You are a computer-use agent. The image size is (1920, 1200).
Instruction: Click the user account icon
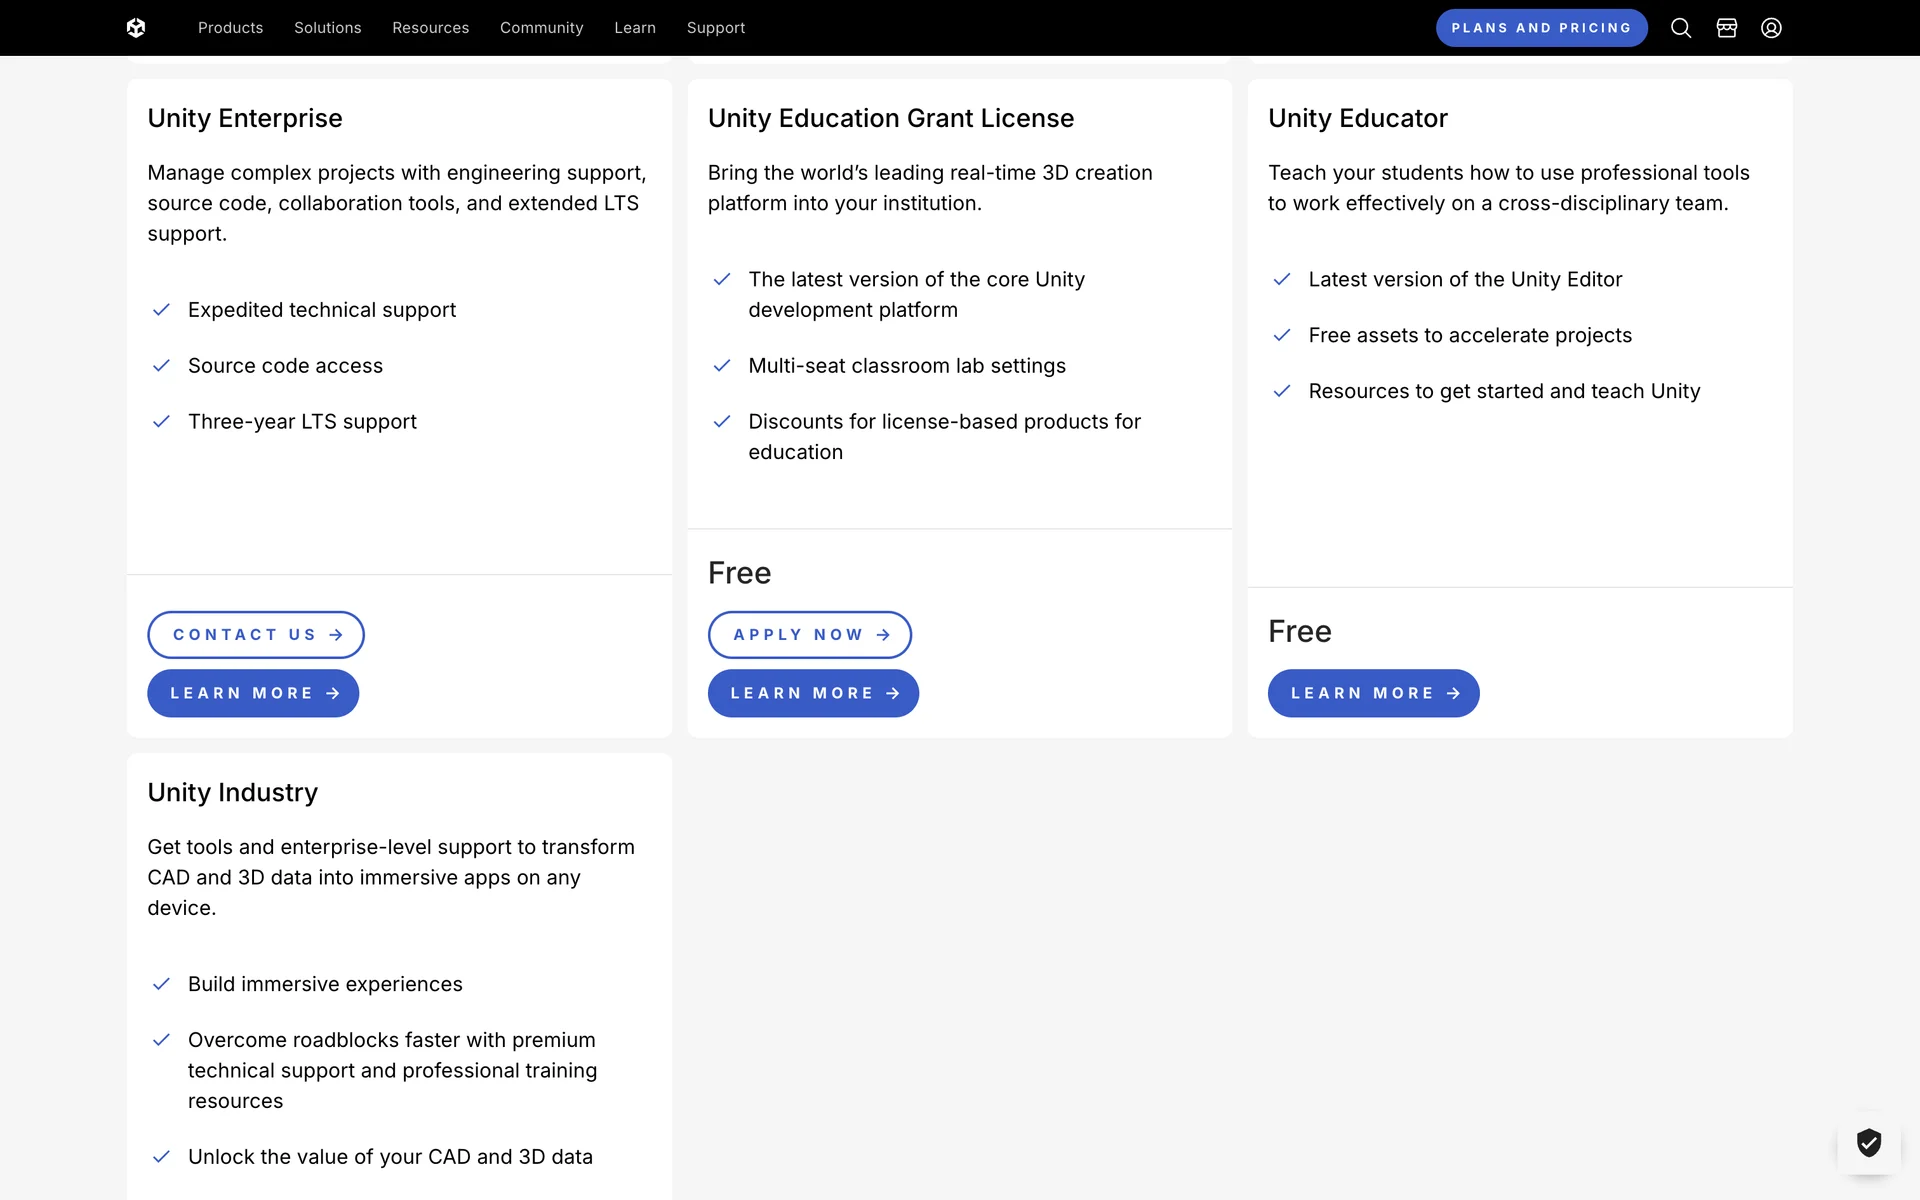pos(1771,28)
